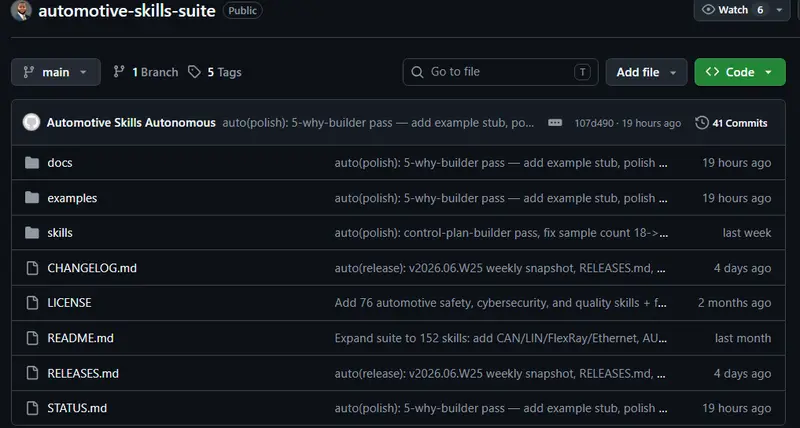Screen dimensions: 800x428
Task: Click the LICENSE file icon
Action: click(x=32, y=303)
